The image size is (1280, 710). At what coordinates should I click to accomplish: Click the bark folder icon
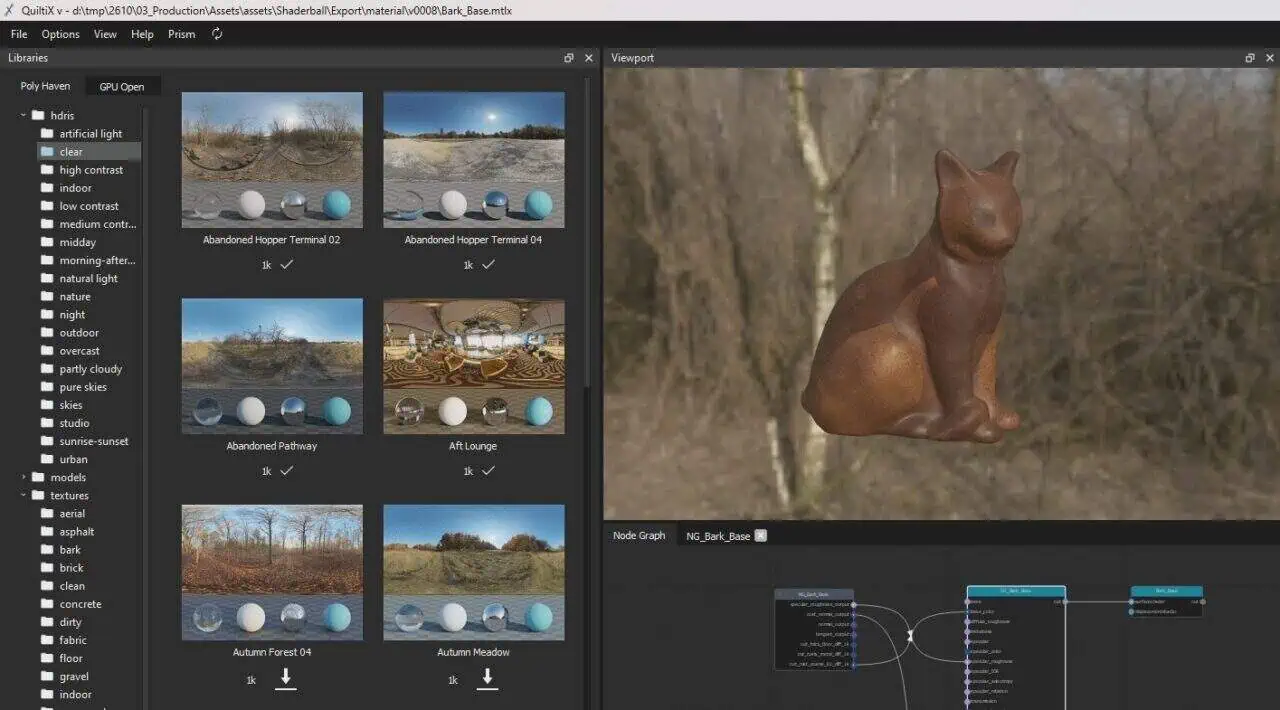point(47,549)
